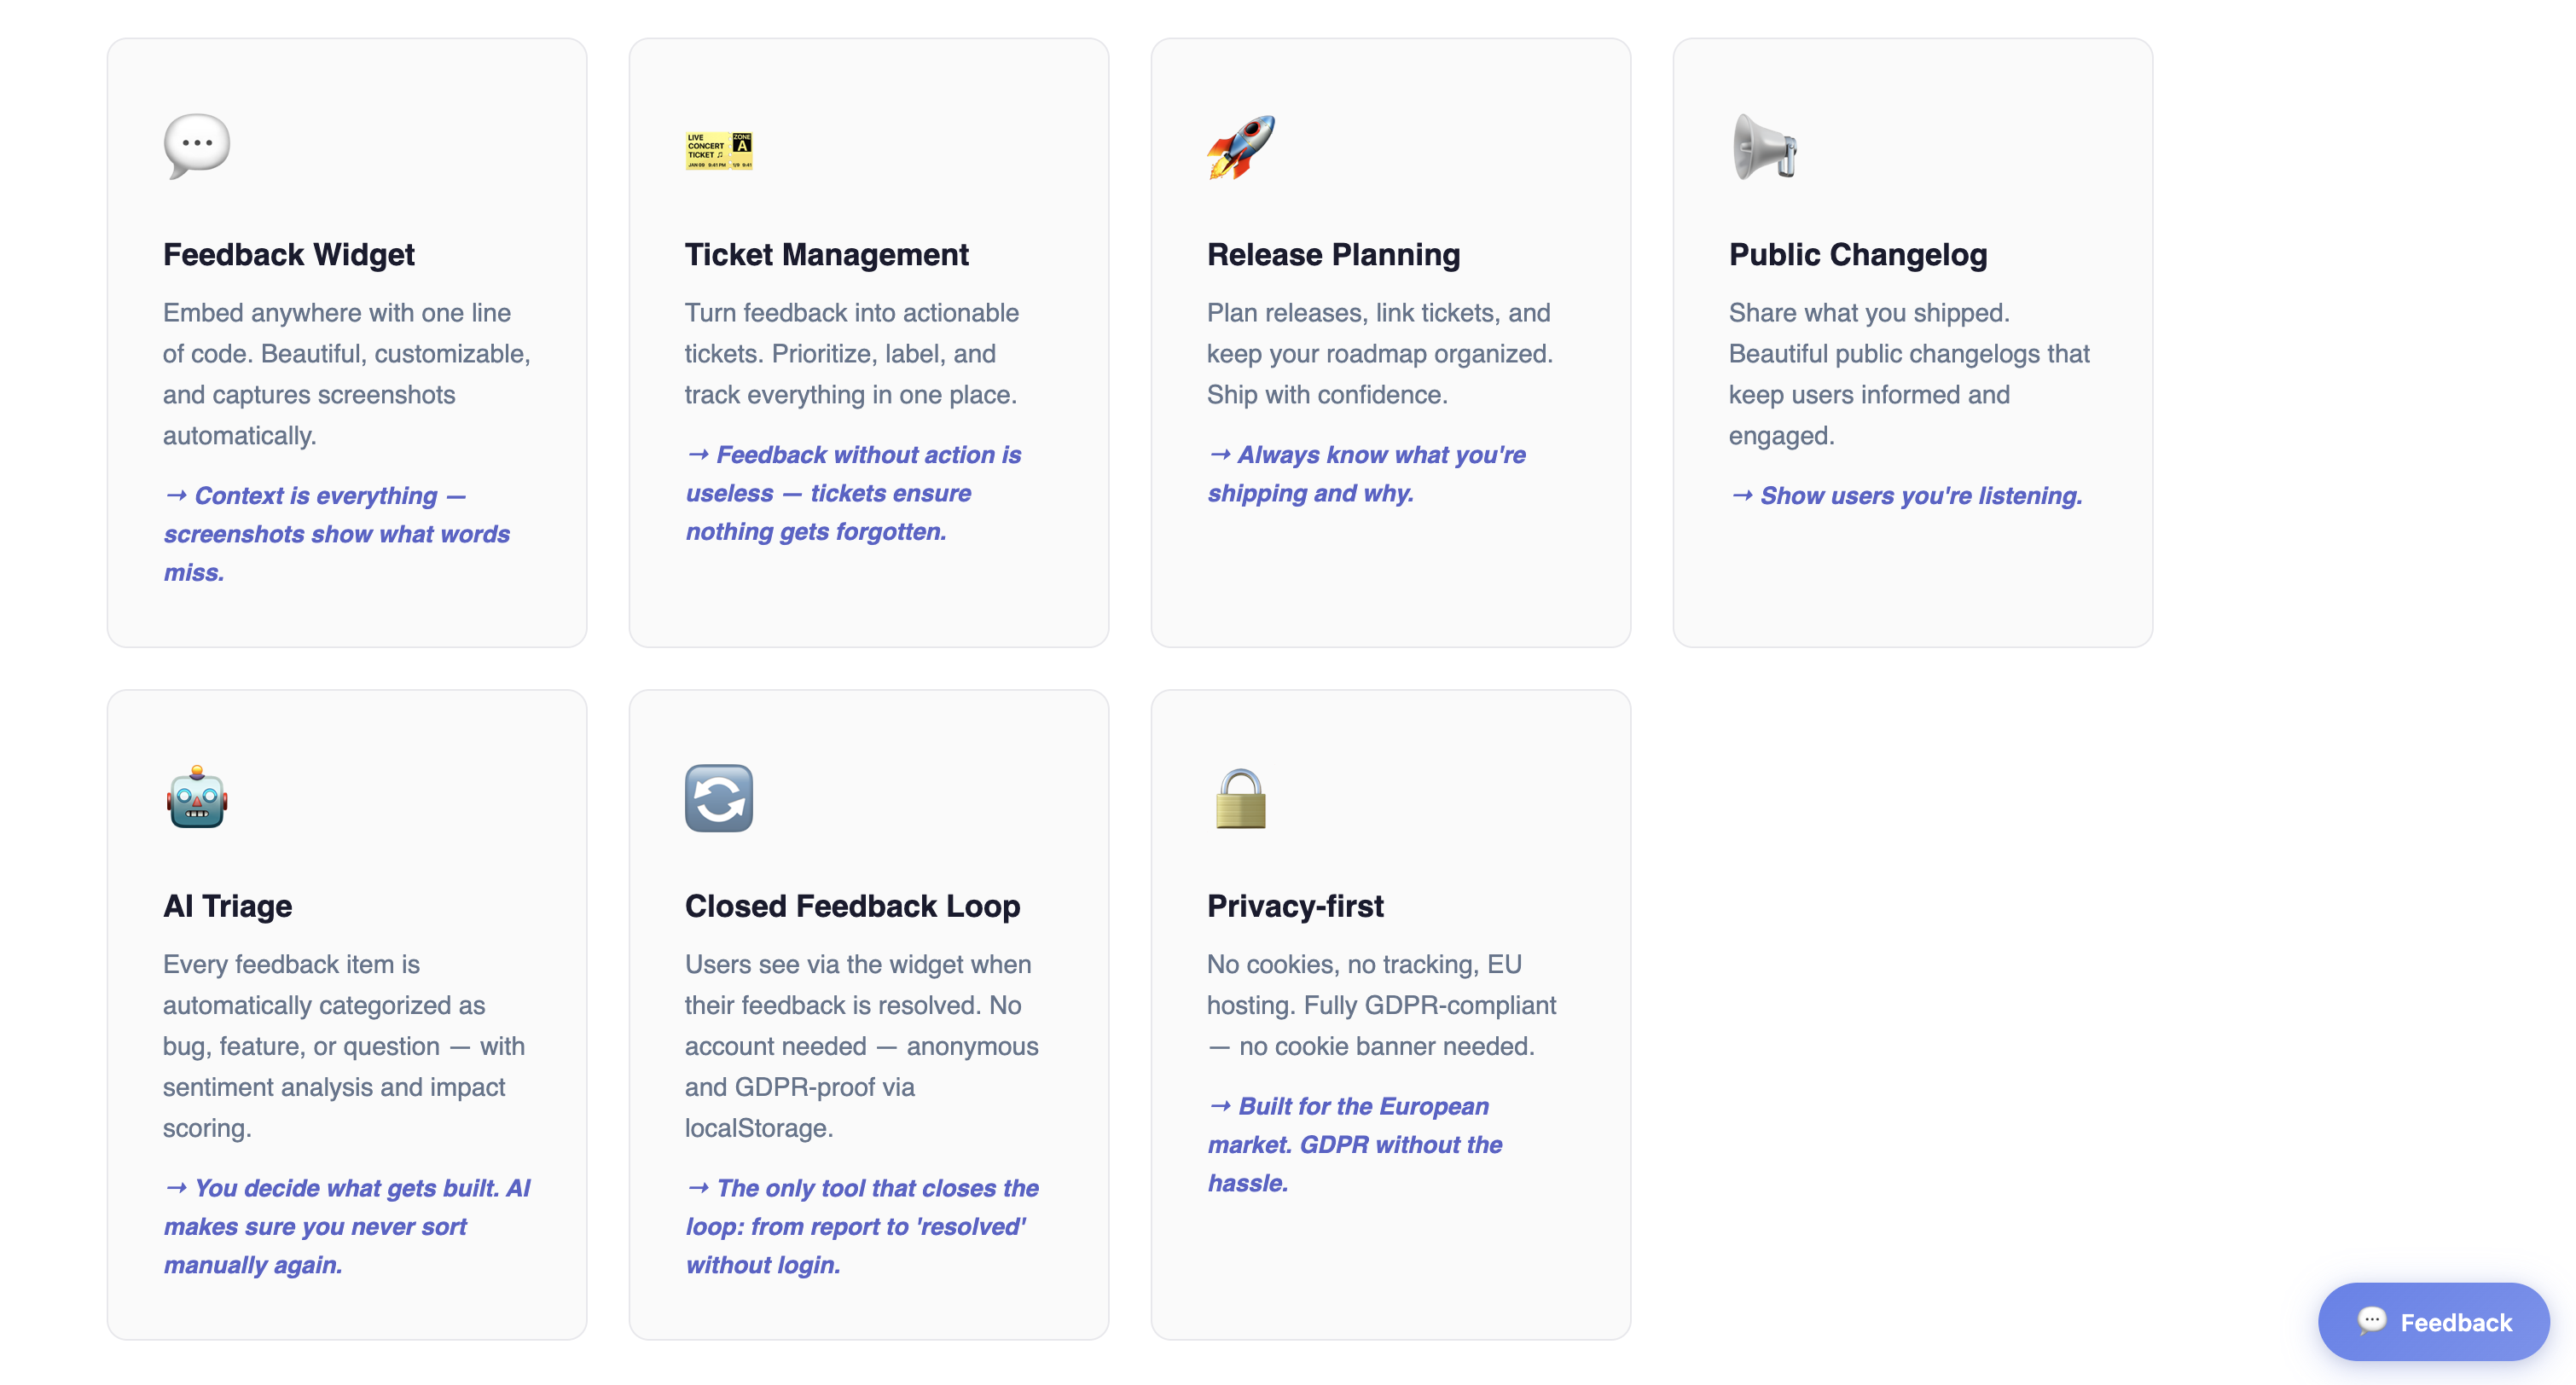The width and height of the screenshot is (2576, 1385).
Task: Click the AI Triage heading
Action: pos(227,906)
